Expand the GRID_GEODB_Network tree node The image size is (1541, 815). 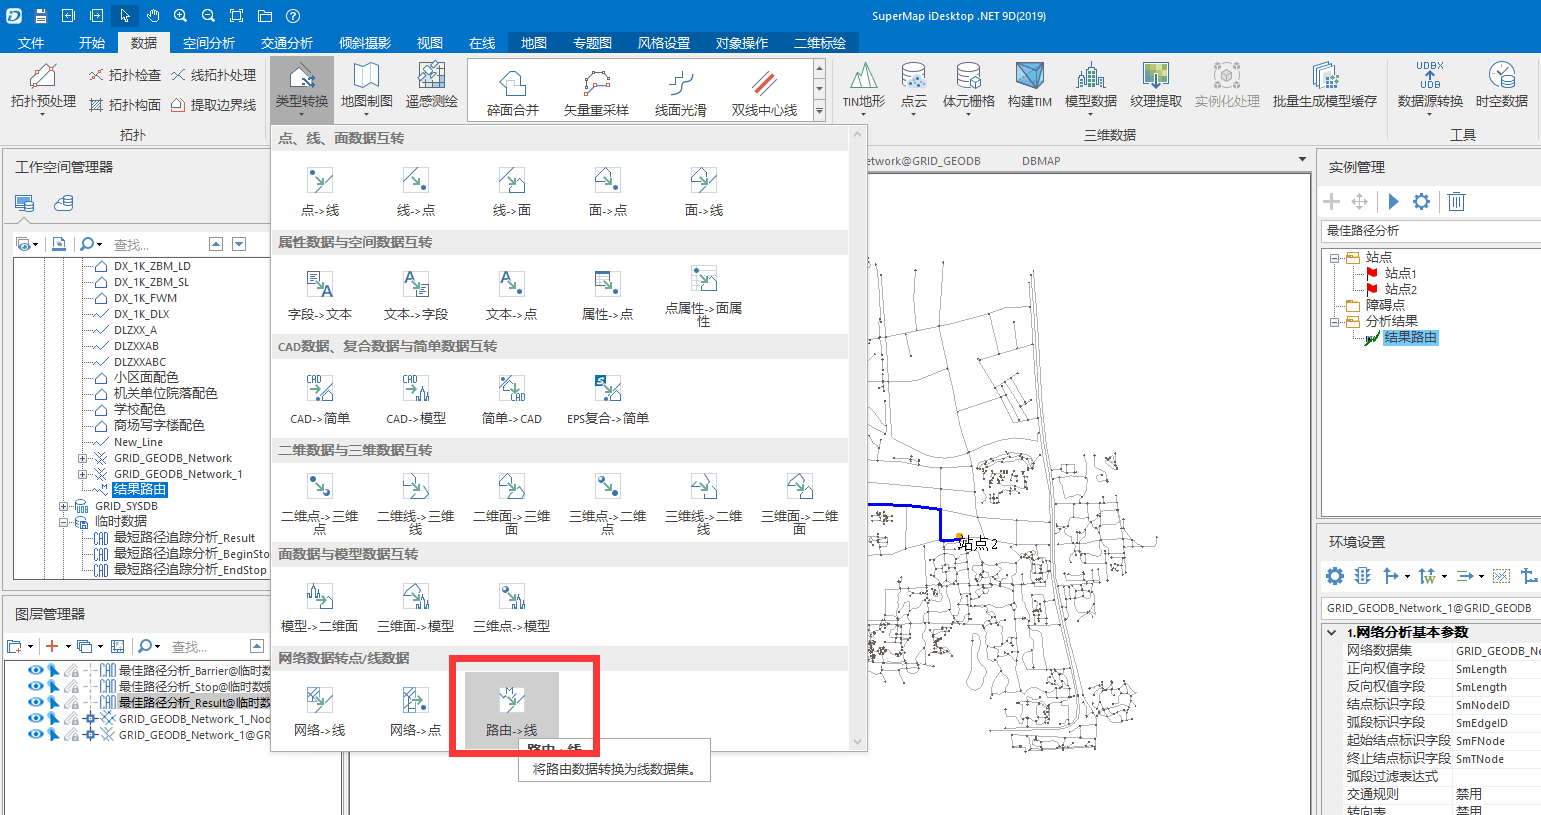tap(82, 458)
